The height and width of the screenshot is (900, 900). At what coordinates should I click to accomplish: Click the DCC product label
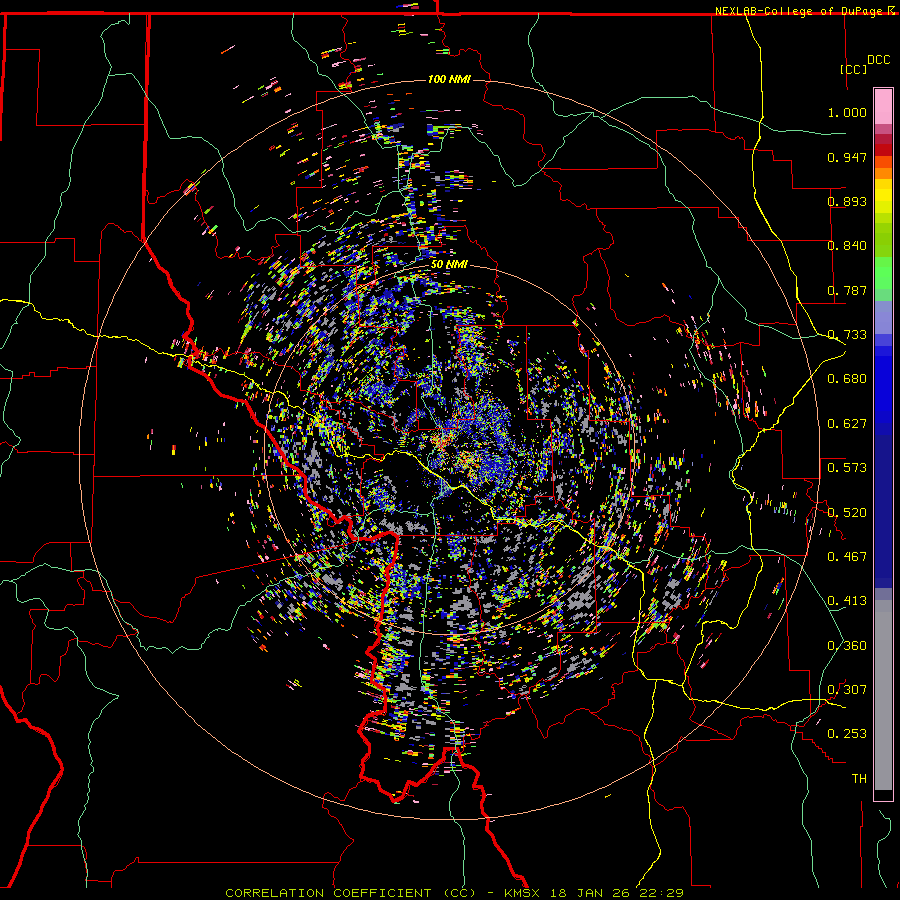click(878, 60)
